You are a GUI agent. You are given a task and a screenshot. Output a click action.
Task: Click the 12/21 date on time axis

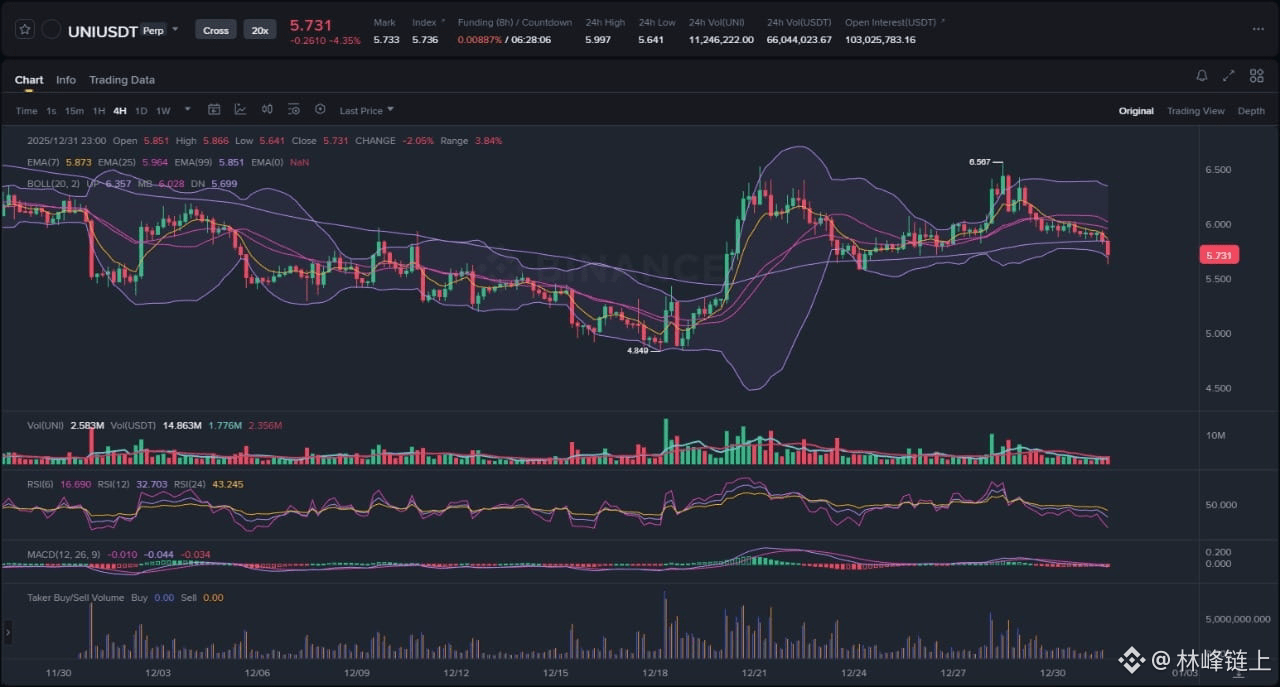755,673
